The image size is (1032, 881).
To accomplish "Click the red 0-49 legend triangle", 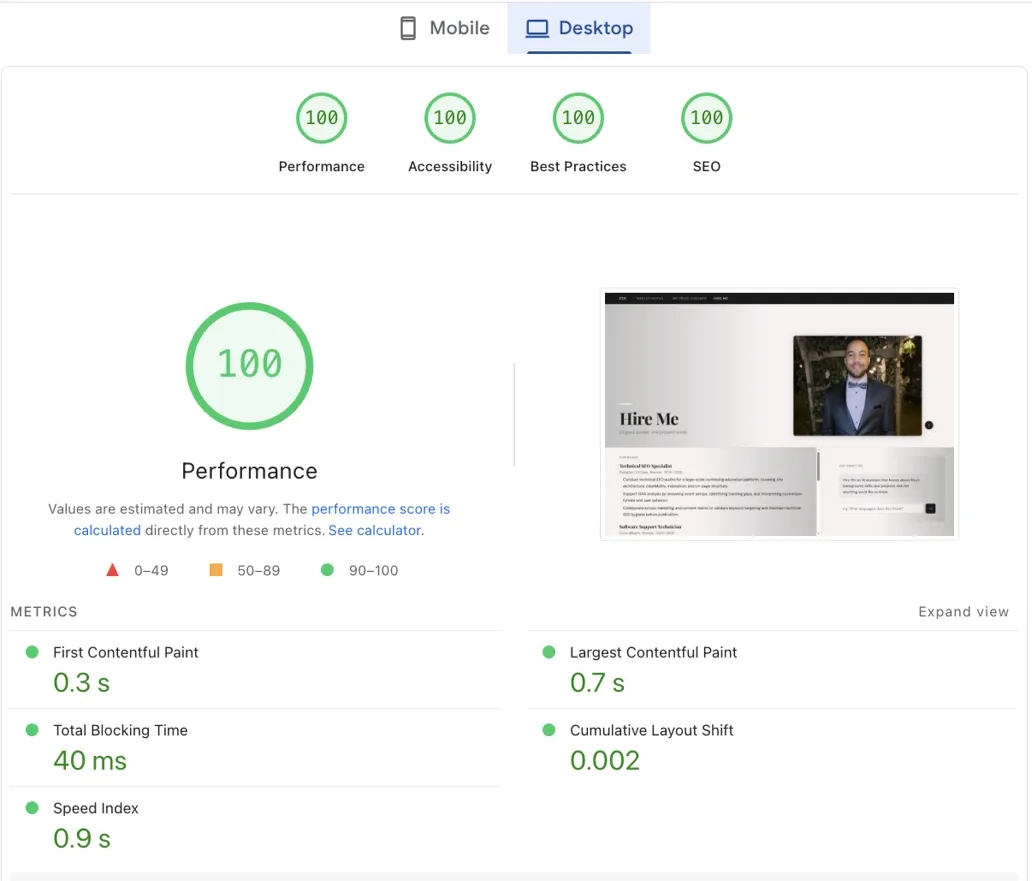I will (x=112, y=569).
